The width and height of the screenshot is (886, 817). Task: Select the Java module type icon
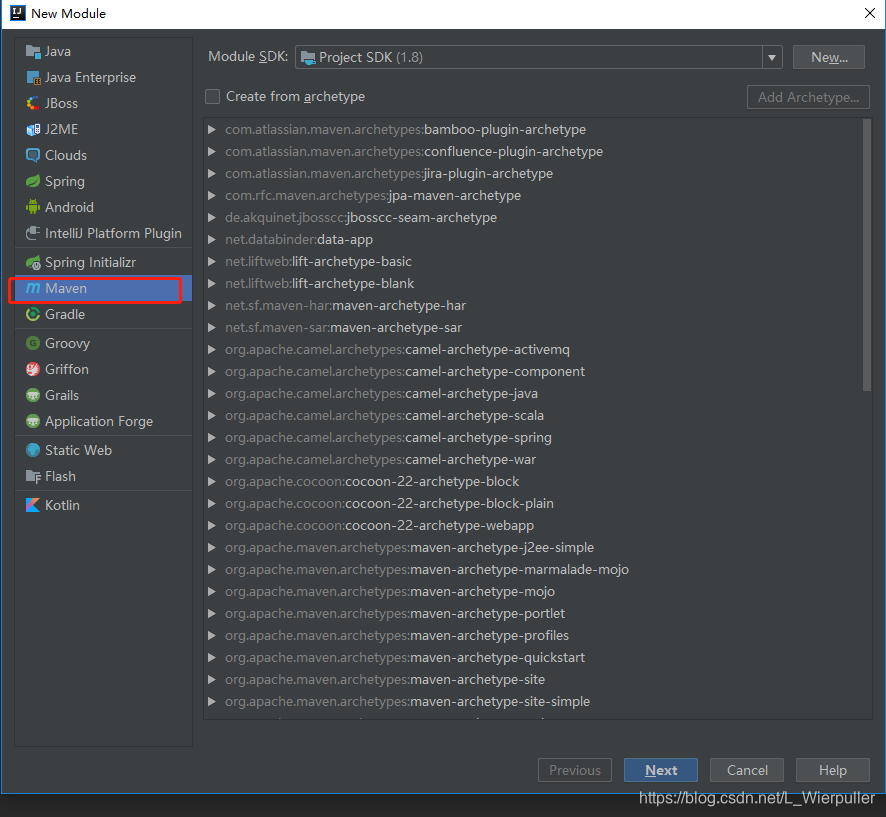(x=33, y=51)
